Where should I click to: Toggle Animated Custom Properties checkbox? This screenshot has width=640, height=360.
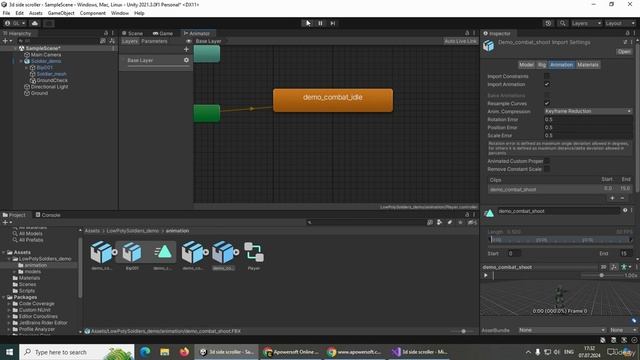547,161
